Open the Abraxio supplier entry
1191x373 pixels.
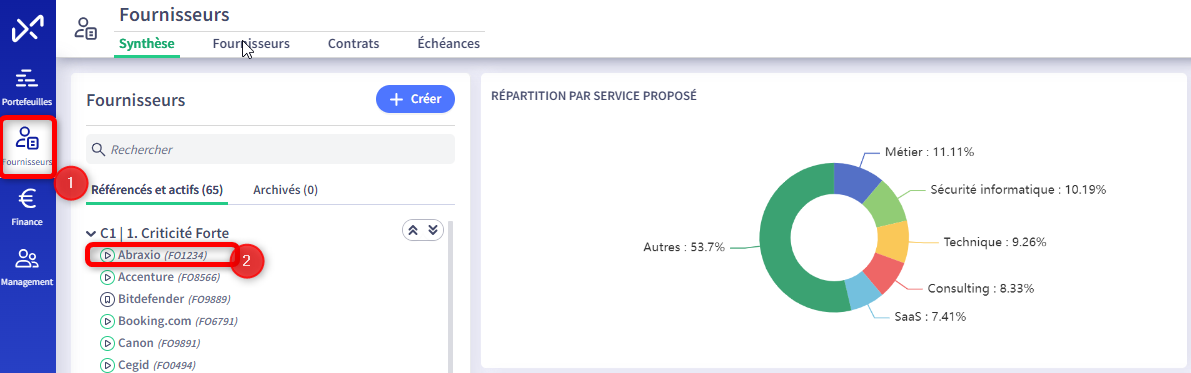coord(162,255)
